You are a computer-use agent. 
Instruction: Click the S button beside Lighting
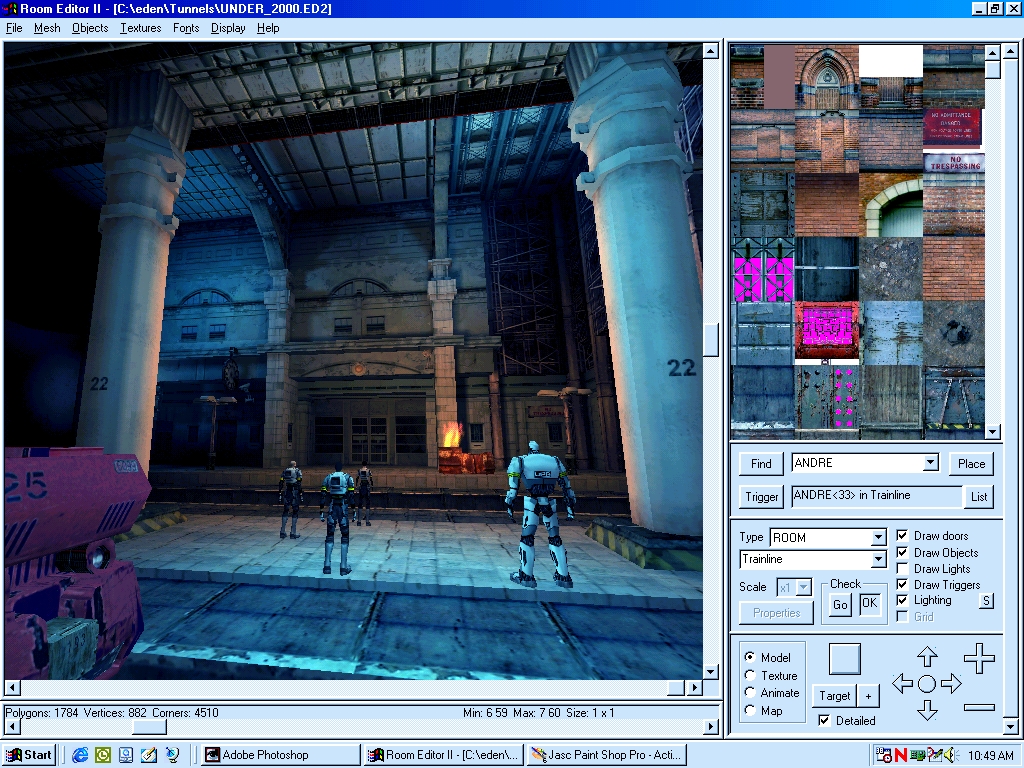coord(986,601)
